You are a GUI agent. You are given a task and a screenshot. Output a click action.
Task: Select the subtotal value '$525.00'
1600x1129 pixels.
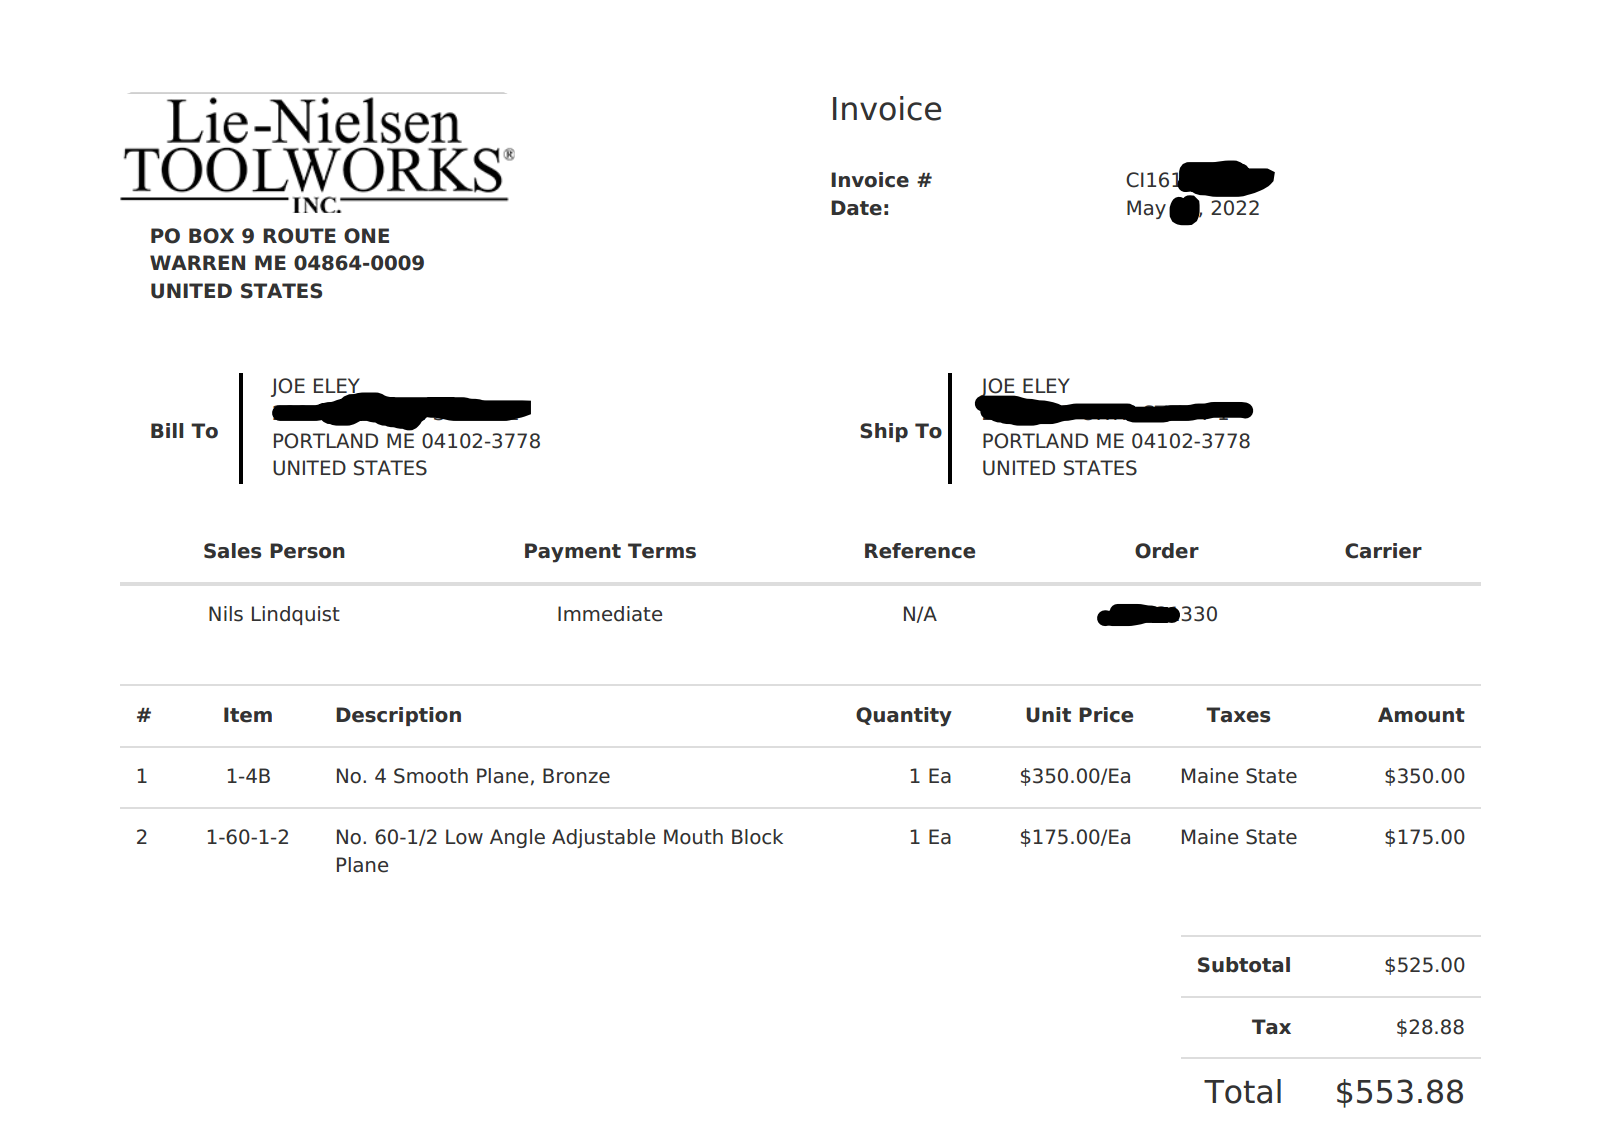coord(1424,965)
